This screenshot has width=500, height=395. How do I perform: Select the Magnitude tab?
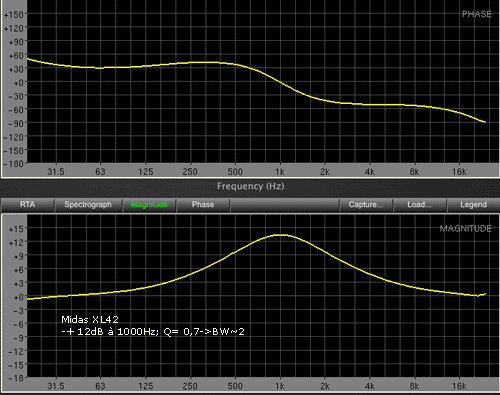(x=149, y=205)
